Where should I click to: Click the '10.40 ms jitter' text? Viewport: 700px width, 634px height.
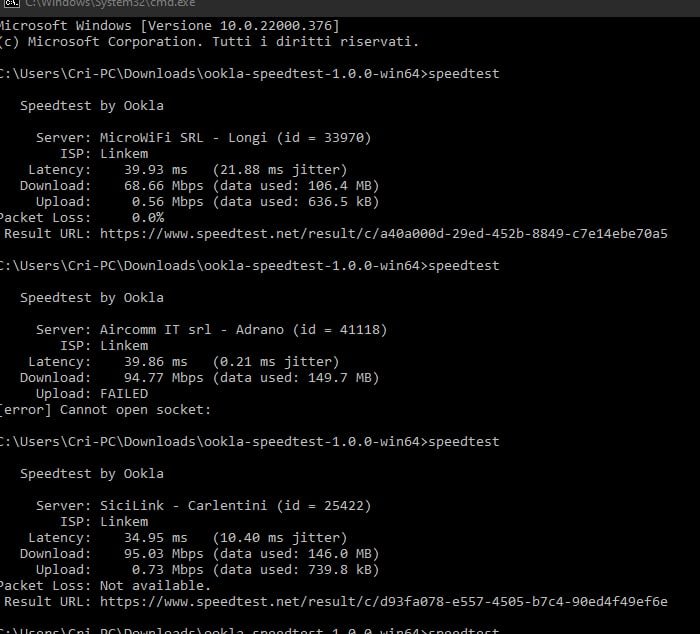pos(280,538)
